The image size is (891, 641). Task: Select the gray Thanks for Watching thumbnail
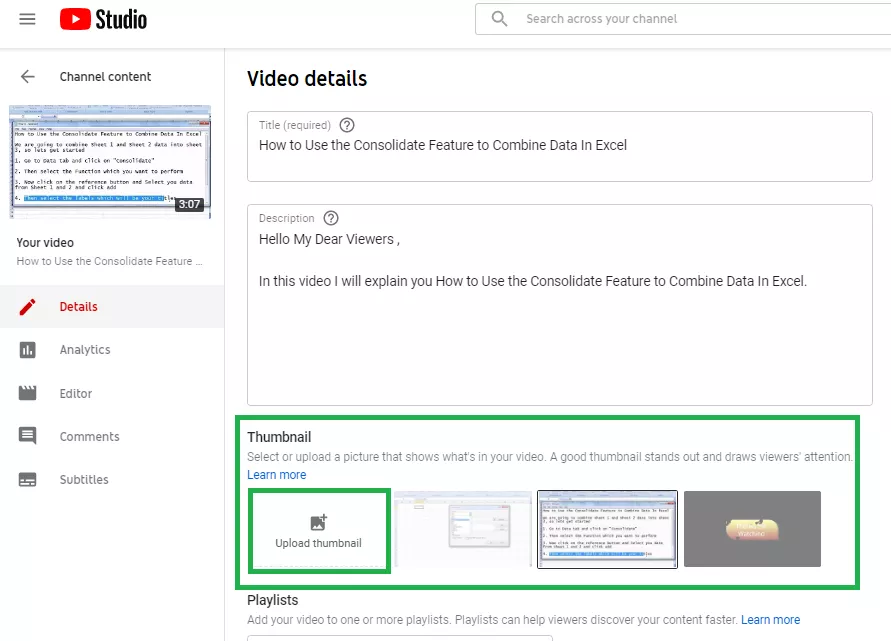[x=752, y=529]
